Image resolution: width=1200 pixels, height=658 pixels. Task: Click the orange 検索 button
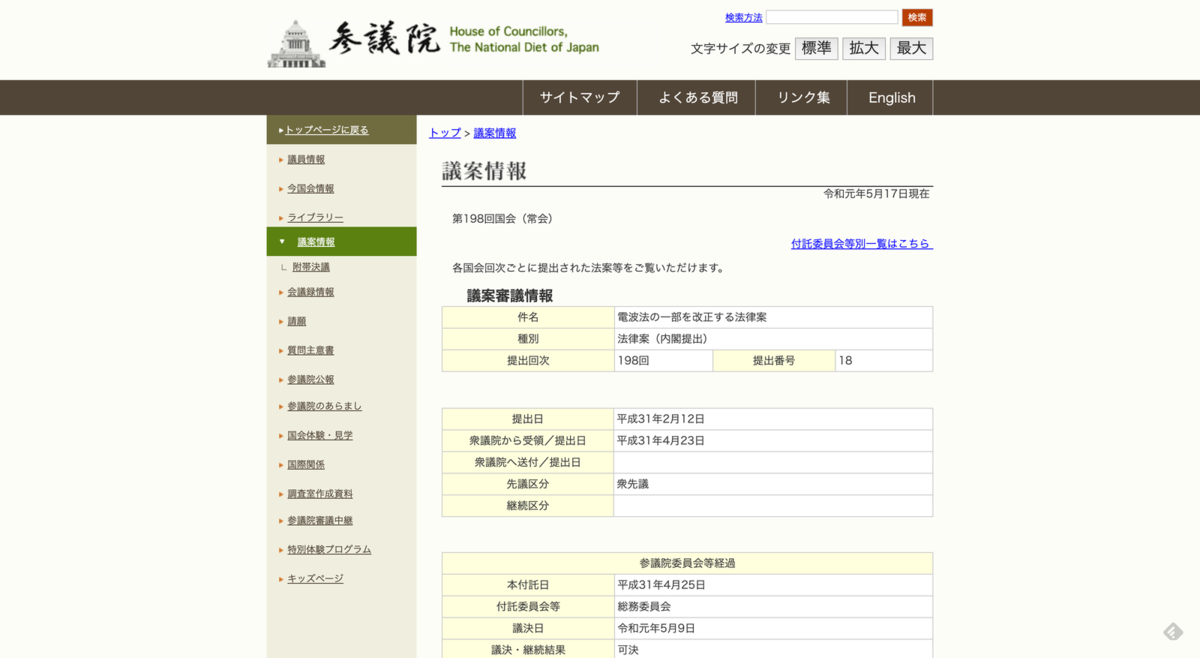click(x=917, y=17)
